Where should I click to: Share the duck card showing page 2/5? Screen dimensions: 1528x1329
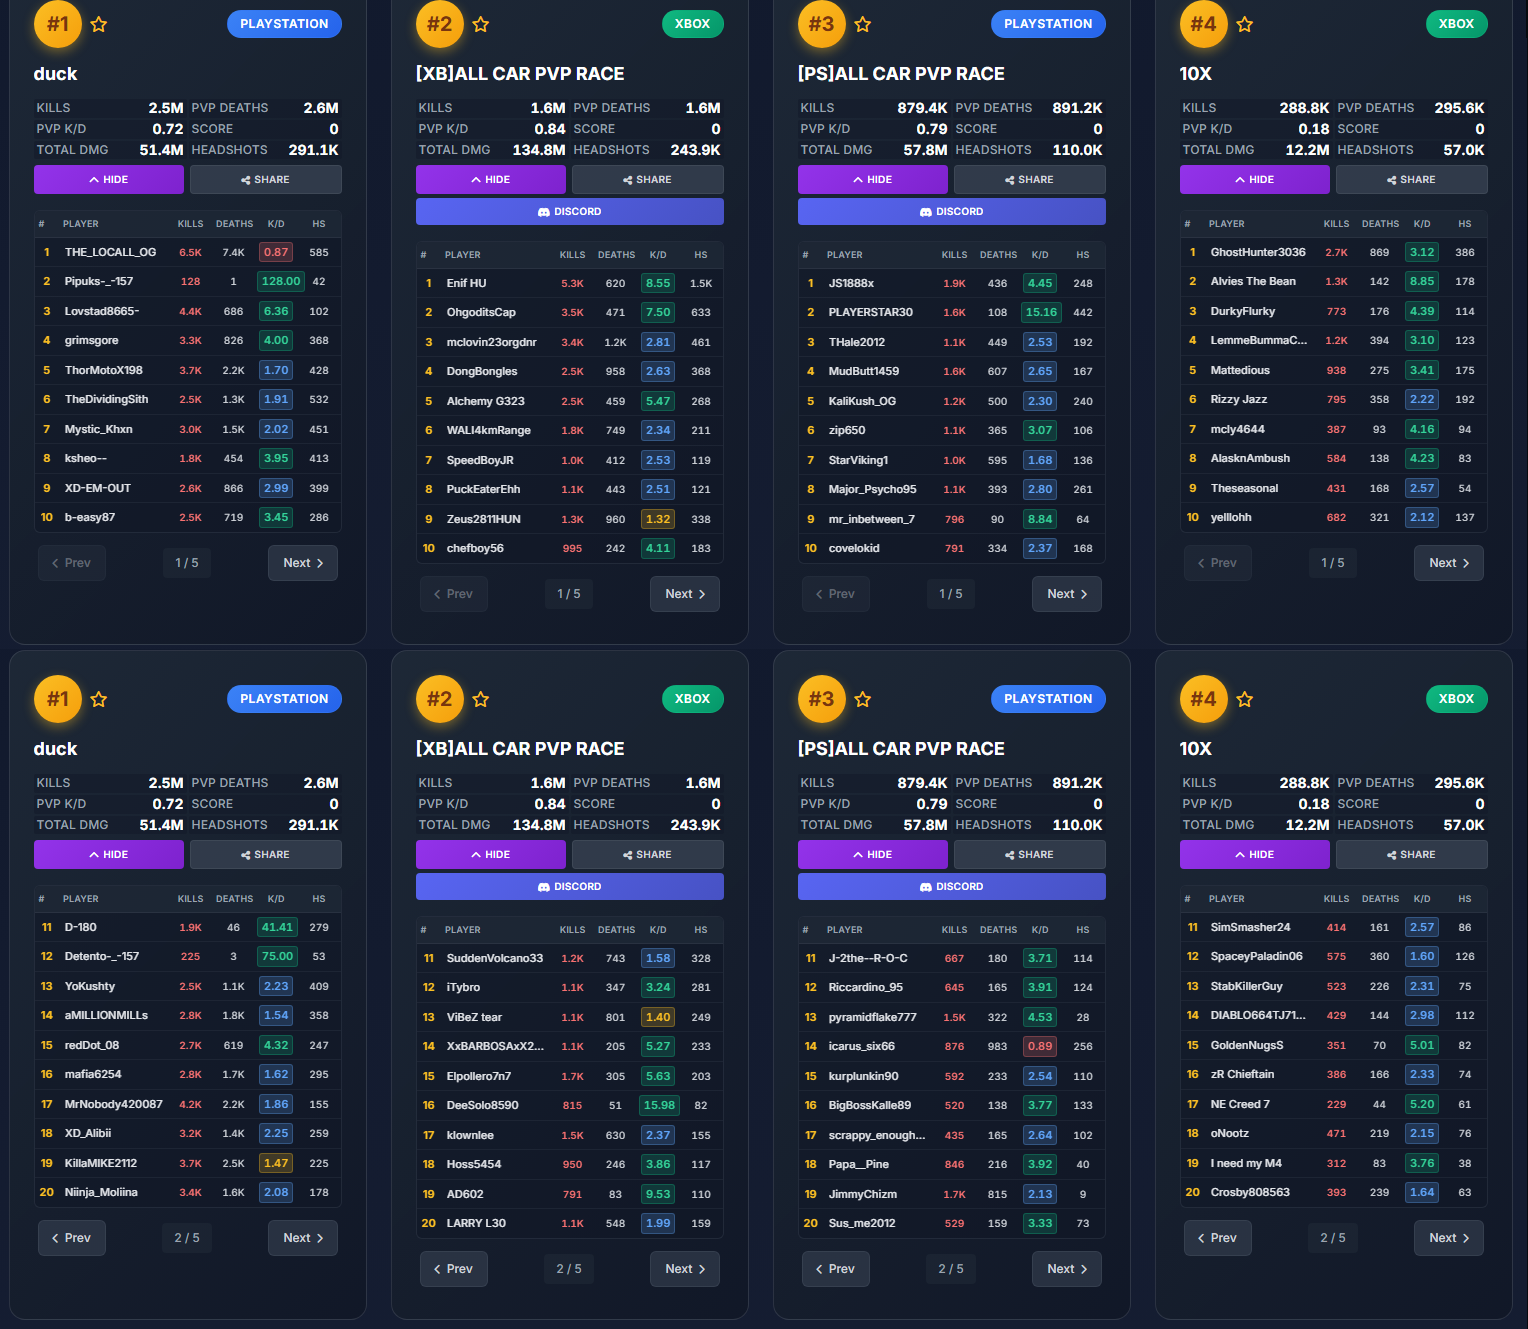point(266,855)
